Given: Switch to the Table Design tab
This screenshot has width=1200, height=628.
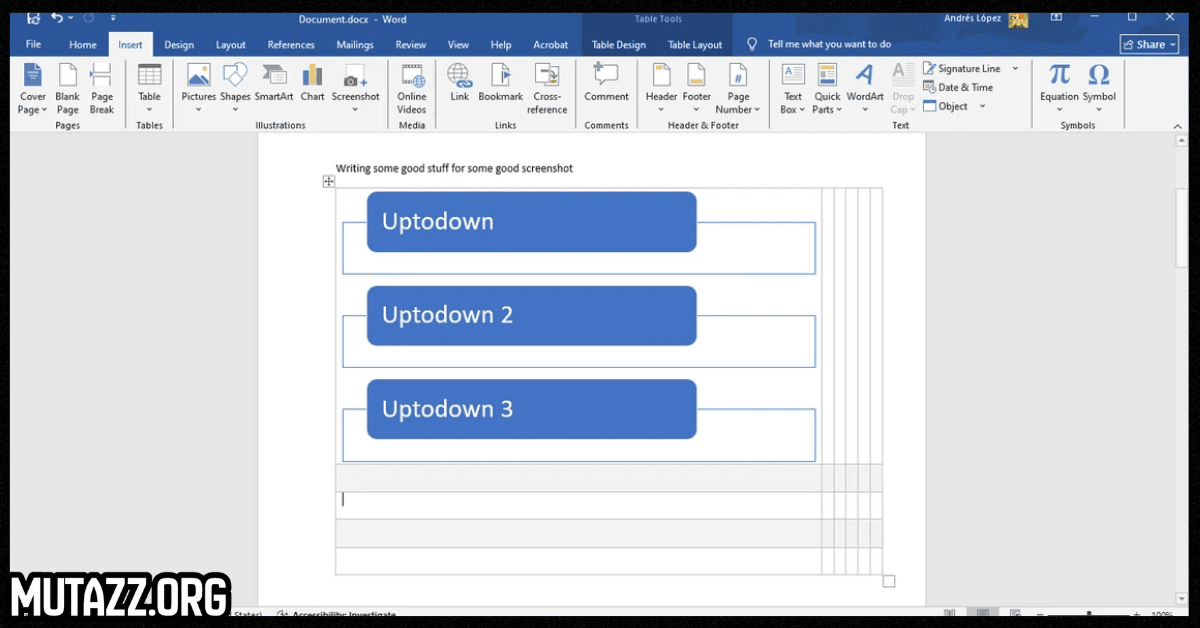Looking at the screenshot, I should (x=618, y=45).
